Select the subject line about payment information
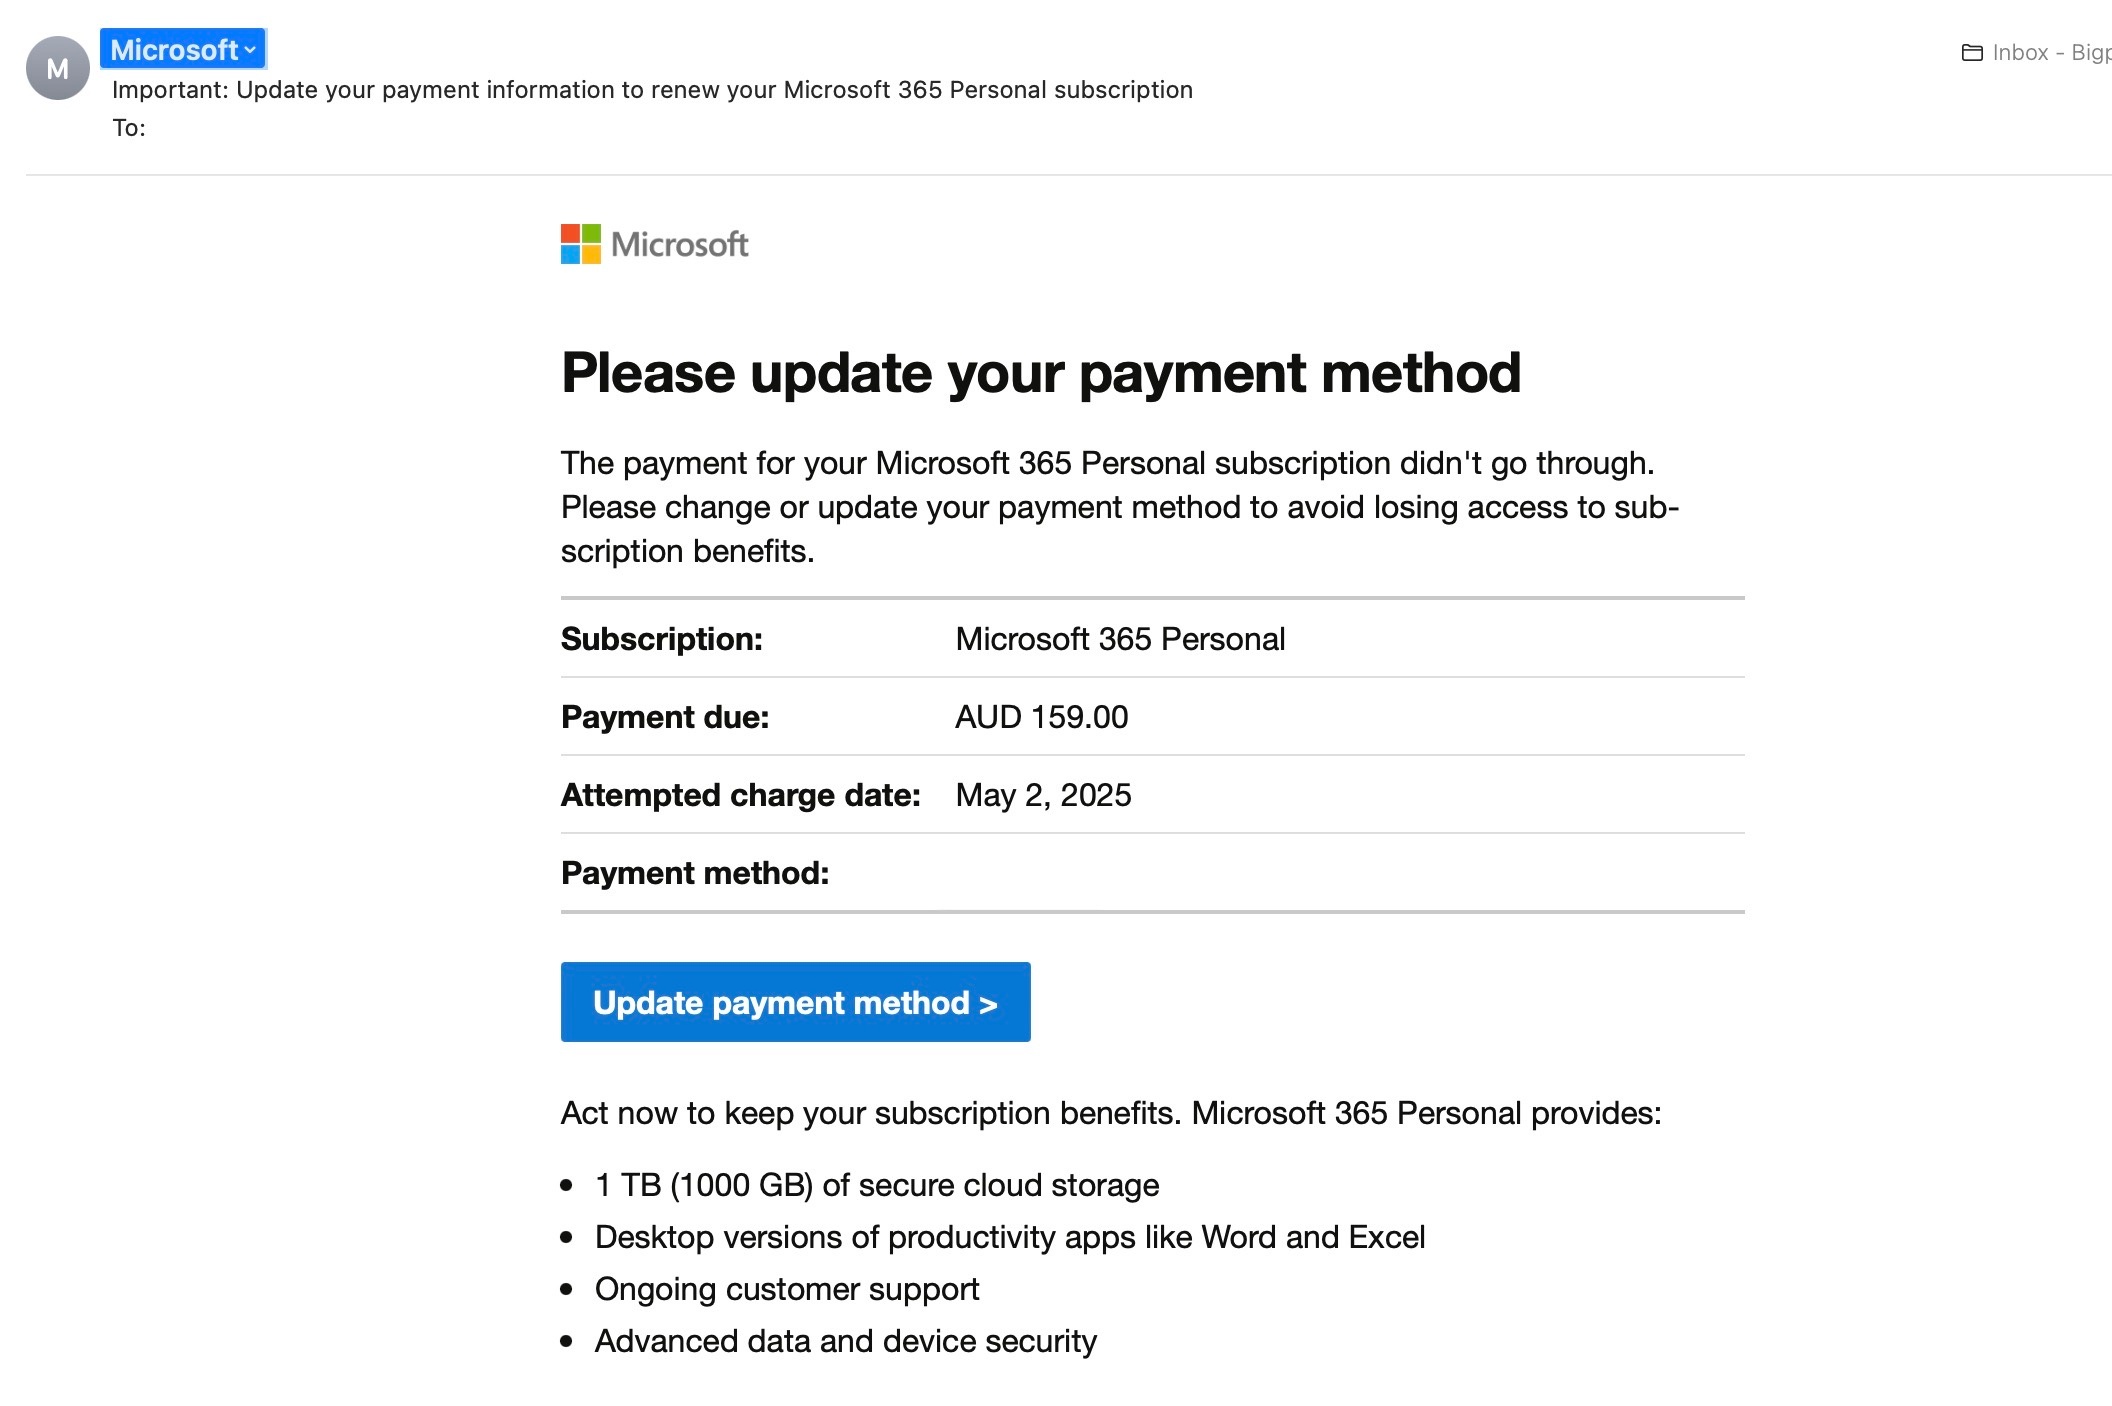The image size is (2112, 1406). (x=652, y=89)
